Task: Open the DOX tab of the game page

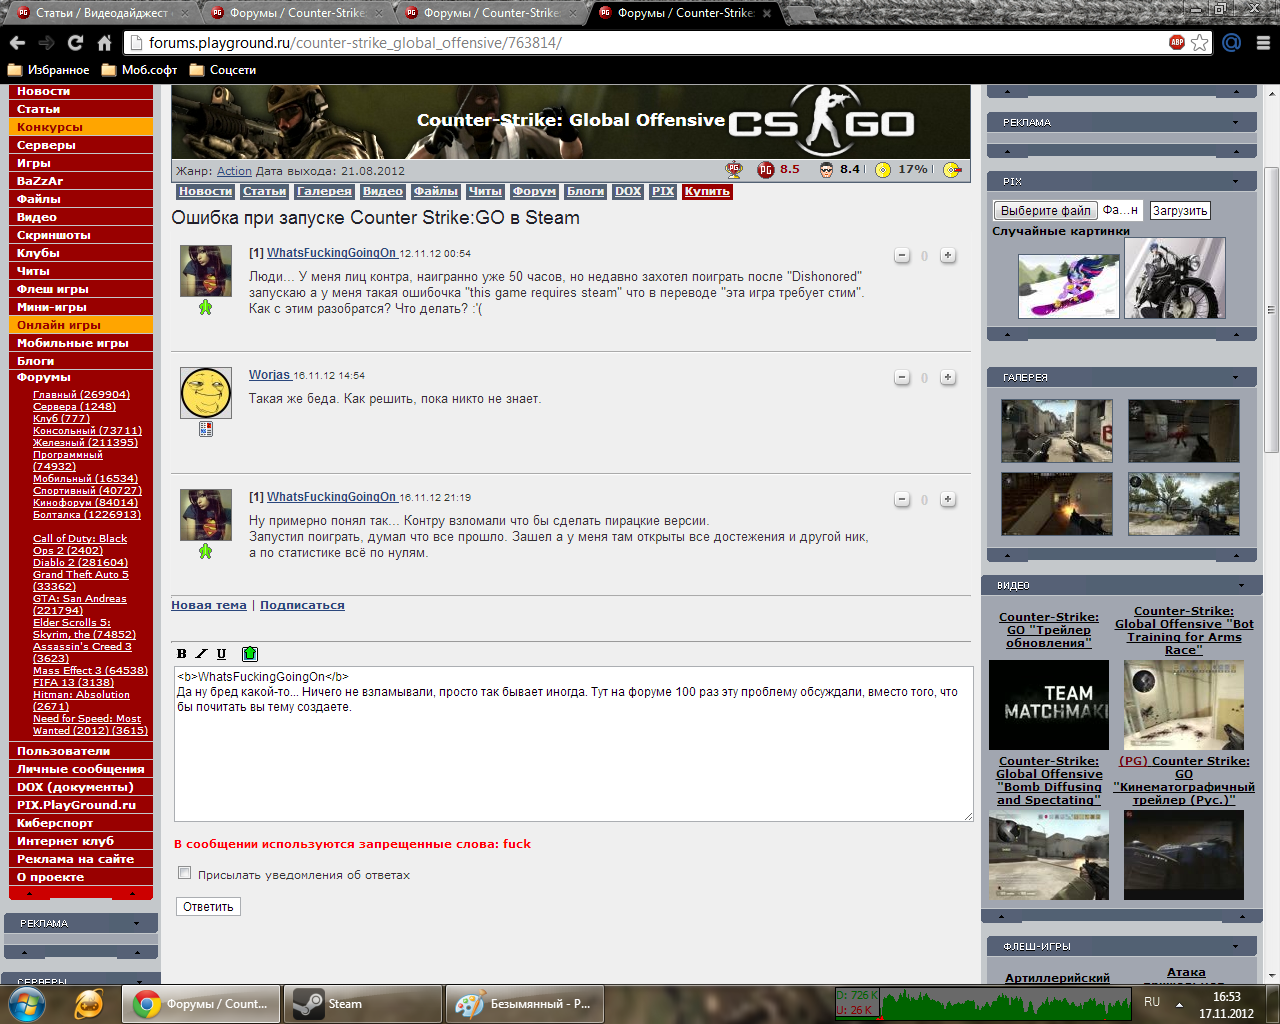Action: coord(628,191)
